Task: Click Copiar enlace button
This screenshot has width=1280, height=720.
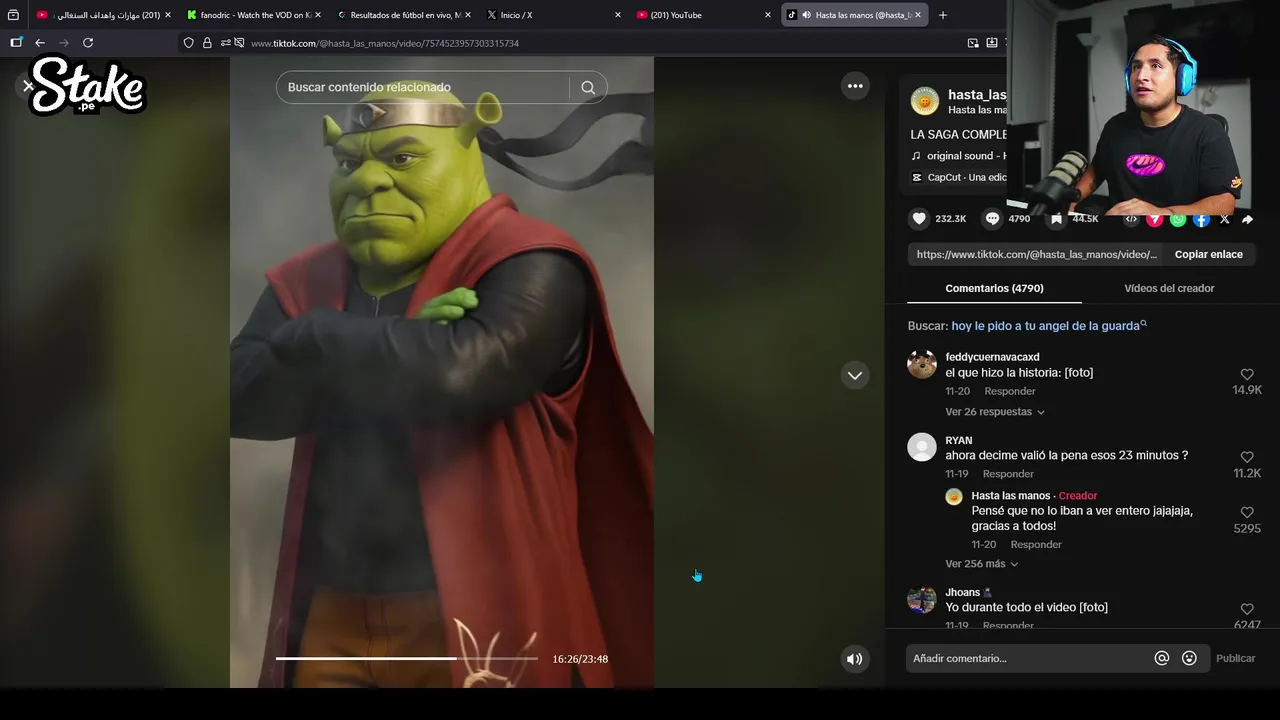Action: [1208, 254]
